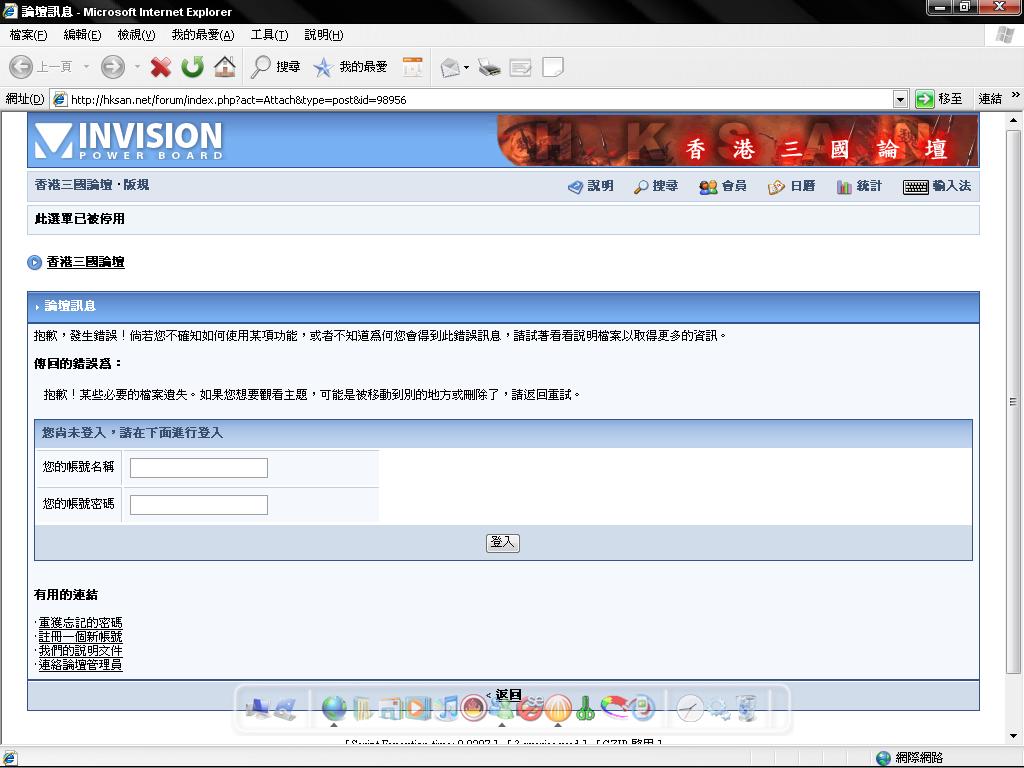Click the 您的帳號名稱 username input field
The height and width of the screenshot is (768, 1024).
(x=199, y=468)
